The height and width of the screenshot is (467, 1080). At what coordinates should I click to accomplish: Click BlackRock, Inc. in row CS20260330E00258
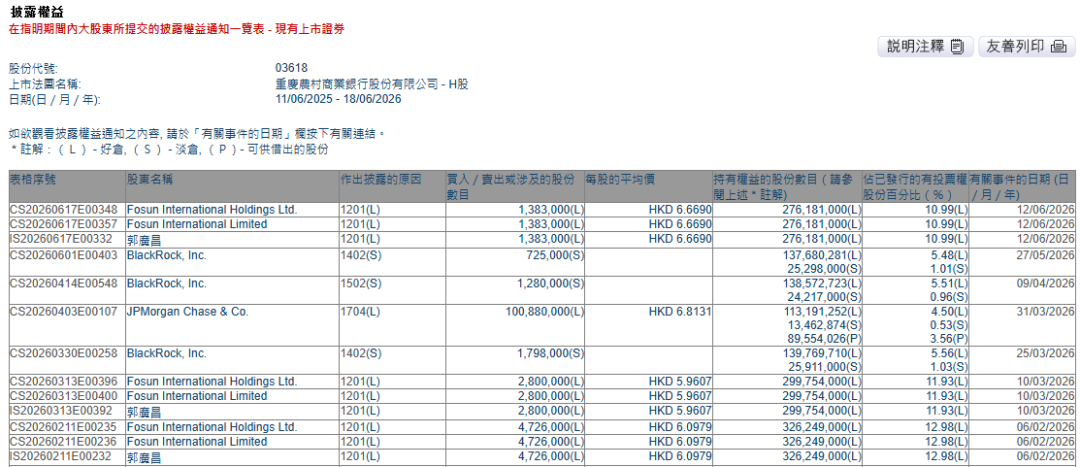coord(167,353)
